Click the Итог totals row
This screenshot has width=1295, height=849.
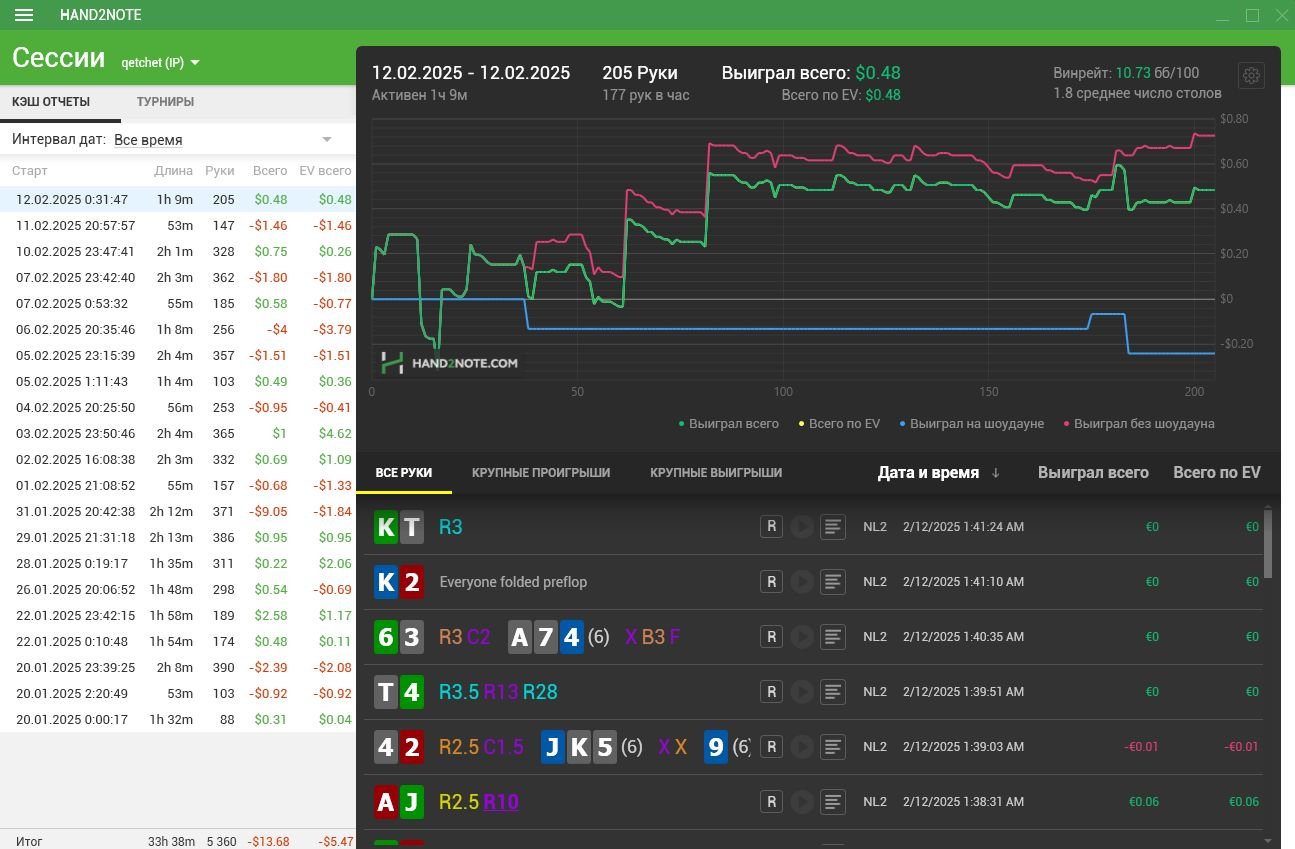click(178, 841)
